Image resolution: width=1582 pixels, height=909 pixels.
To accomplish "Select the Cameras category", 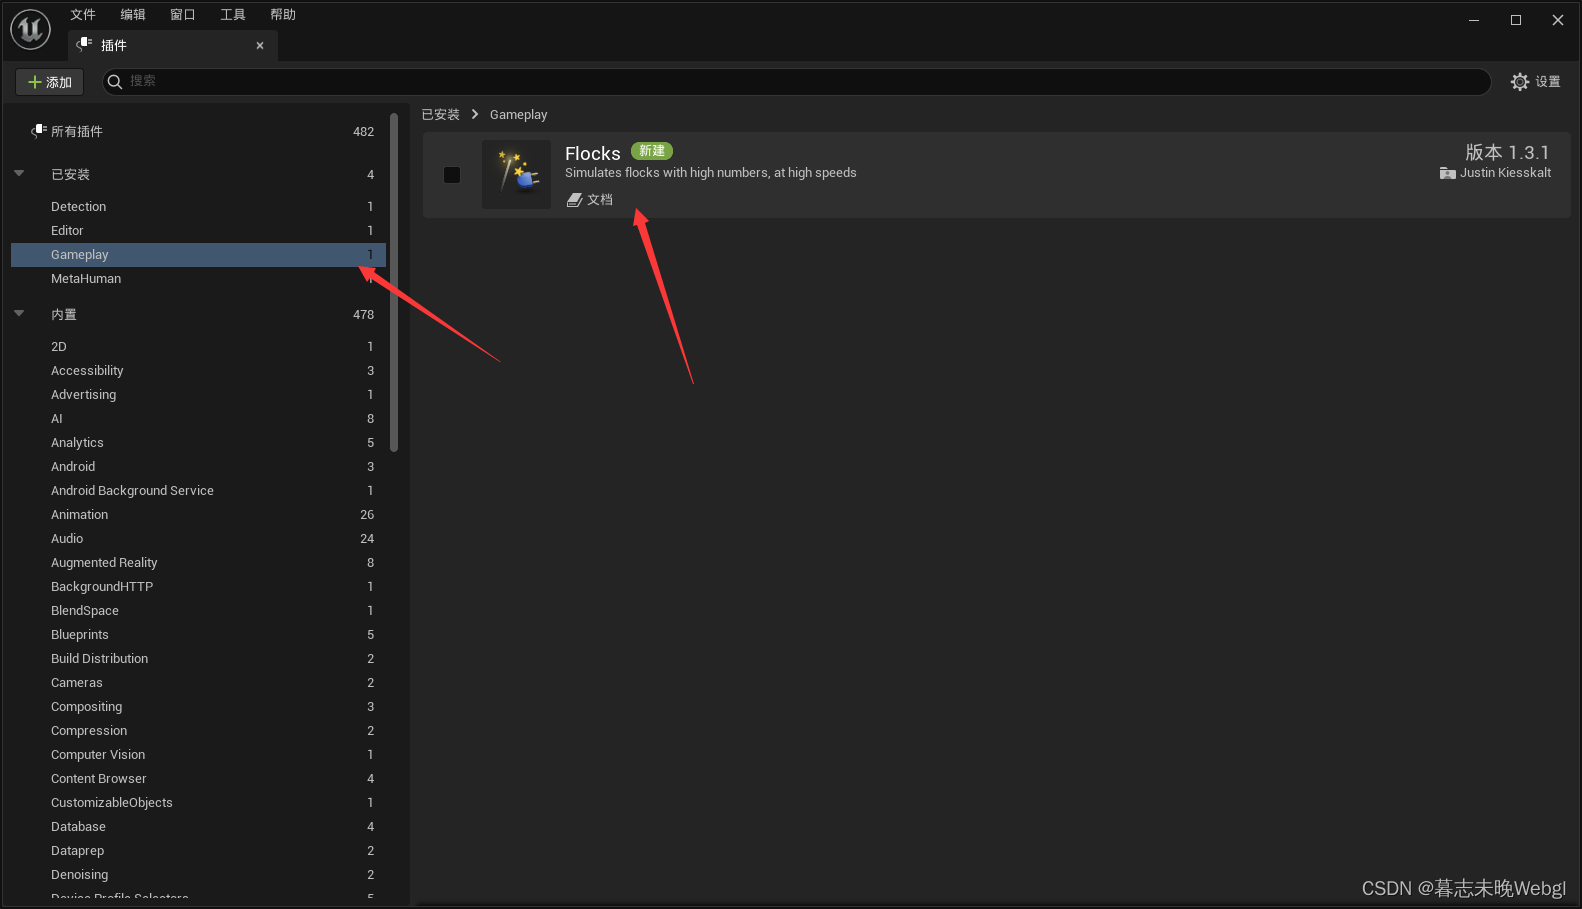I will point(198,682).
